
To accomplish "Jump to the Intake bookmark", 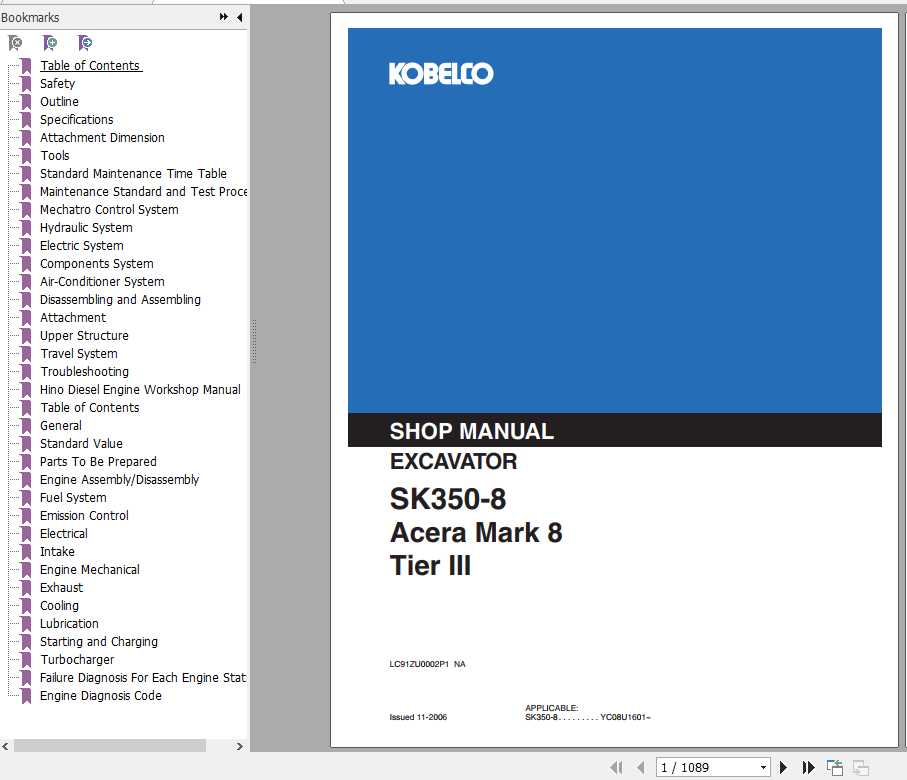I will (x=57, y=551).
